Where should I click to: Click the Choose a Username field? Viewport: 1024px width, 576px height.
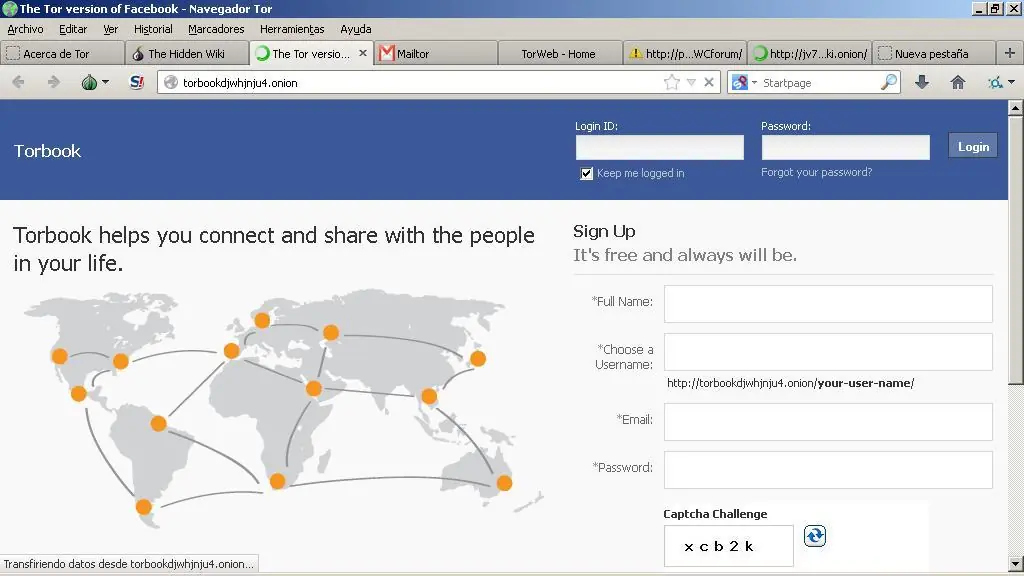pyautogui.click(x=828, y=352)
